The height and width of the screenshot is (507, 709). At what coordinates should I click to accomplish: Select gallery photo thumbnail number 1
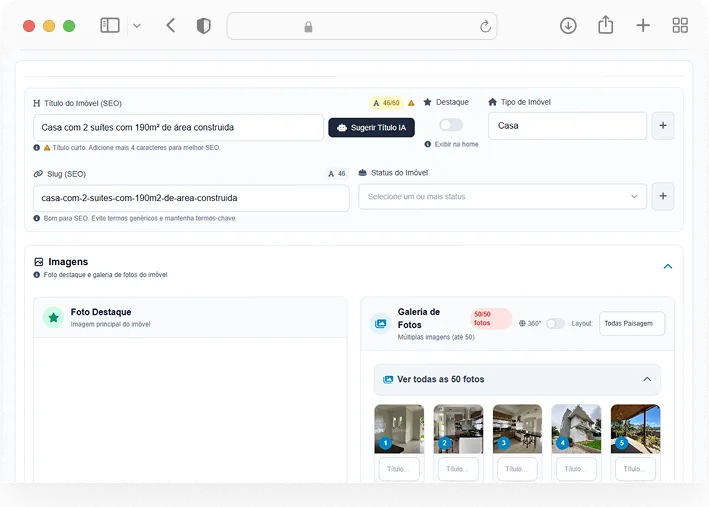pos(399,429)
